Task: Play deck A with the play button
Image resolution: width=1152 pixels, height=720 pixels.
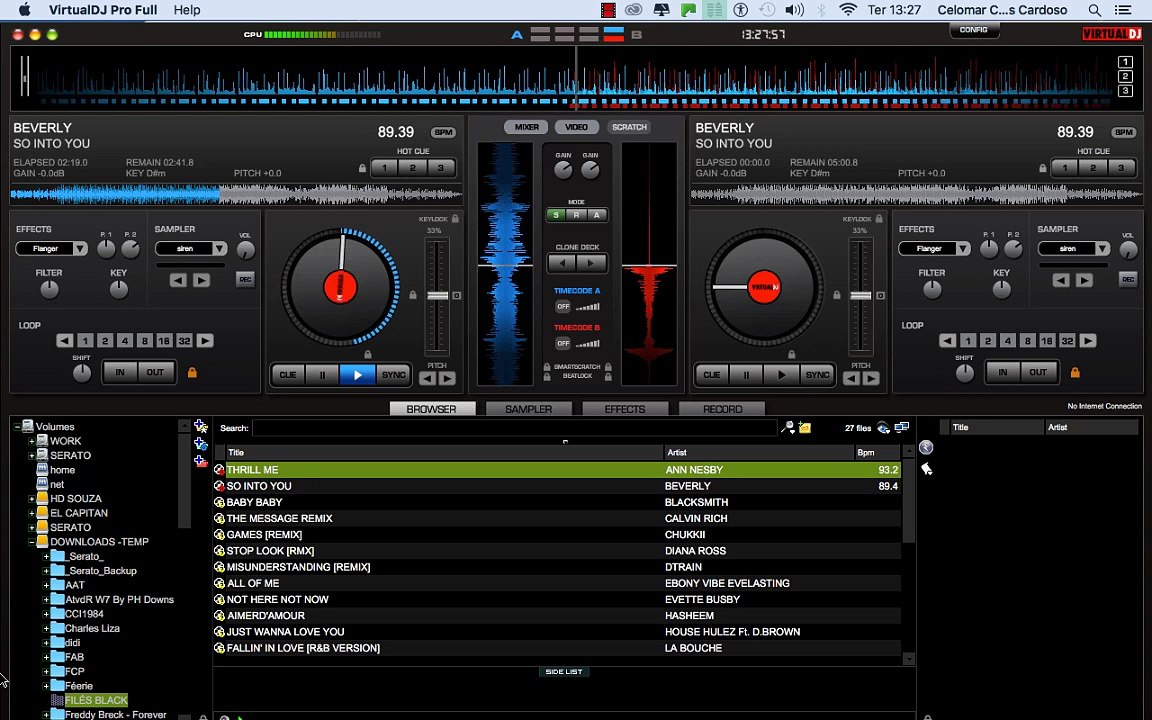Action: [358, 375]
